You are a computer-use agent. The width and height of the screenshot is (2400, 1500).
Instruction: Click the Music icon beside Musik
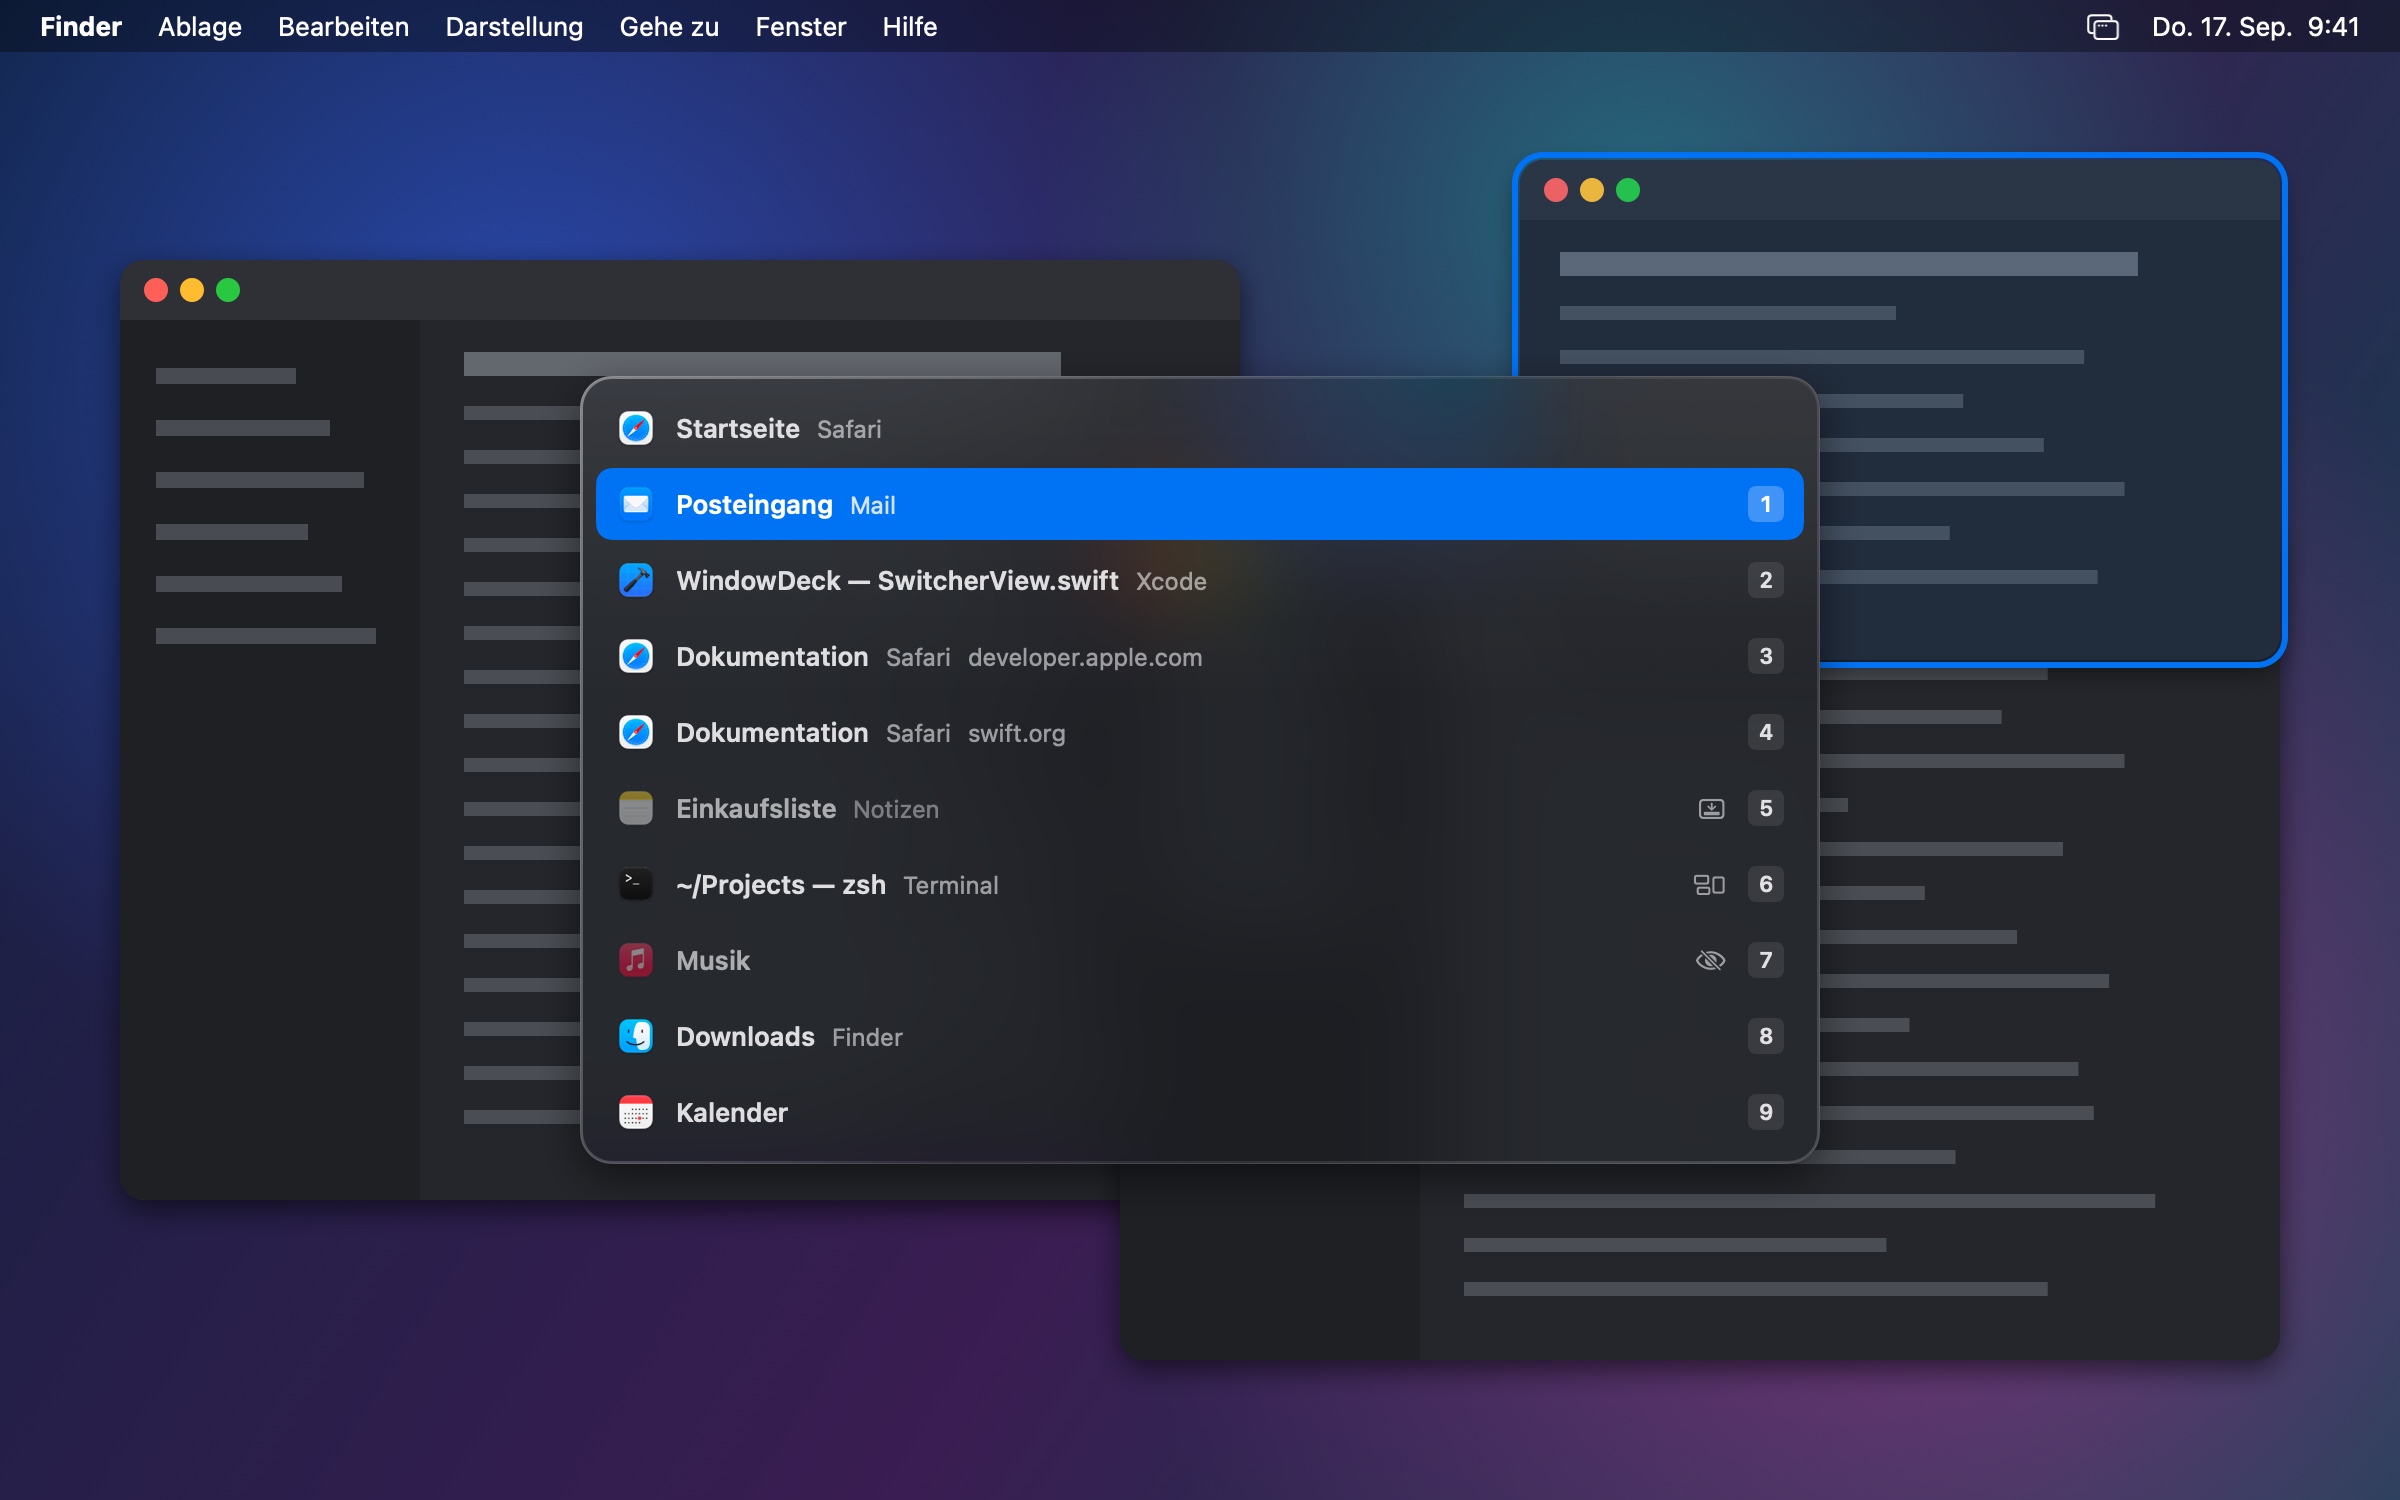[636, 960]
